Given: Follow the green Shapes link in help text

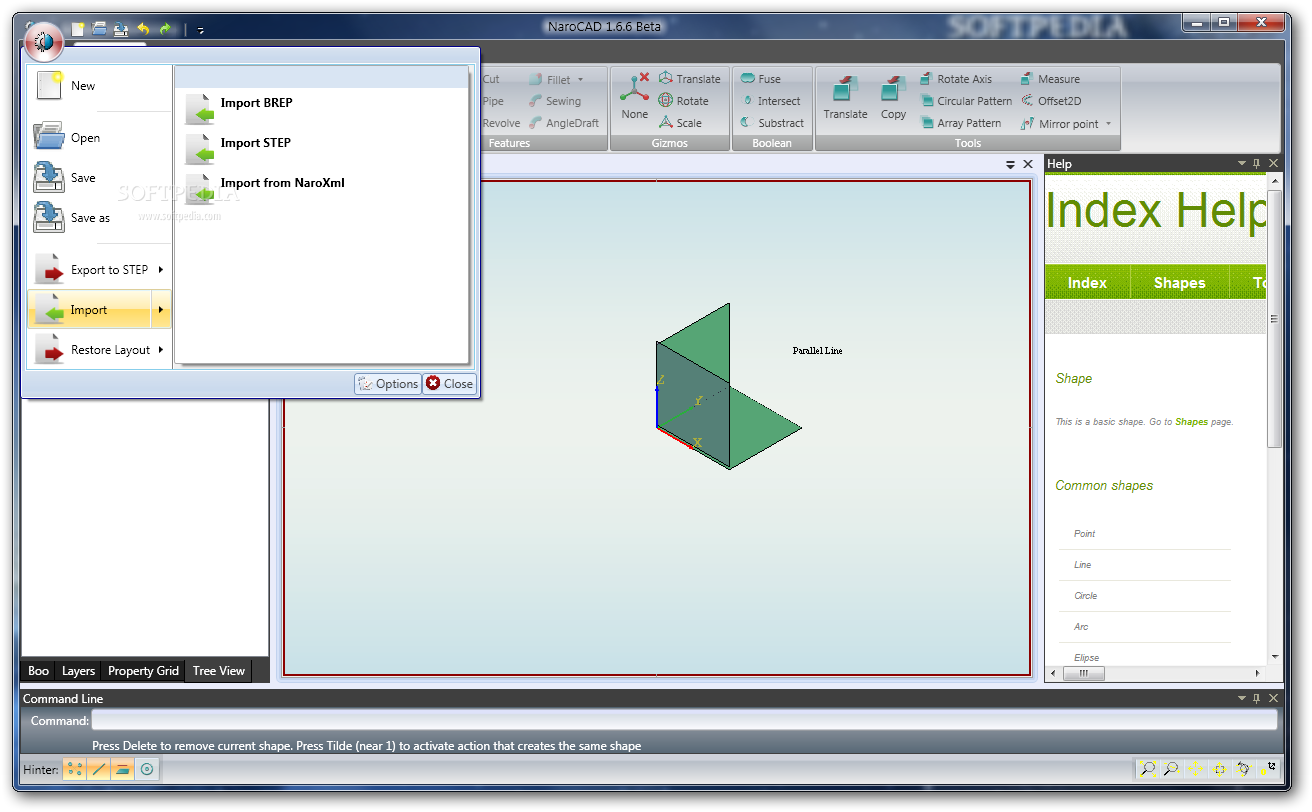Looking at the screenshot, I should [x=1191, y=422].
